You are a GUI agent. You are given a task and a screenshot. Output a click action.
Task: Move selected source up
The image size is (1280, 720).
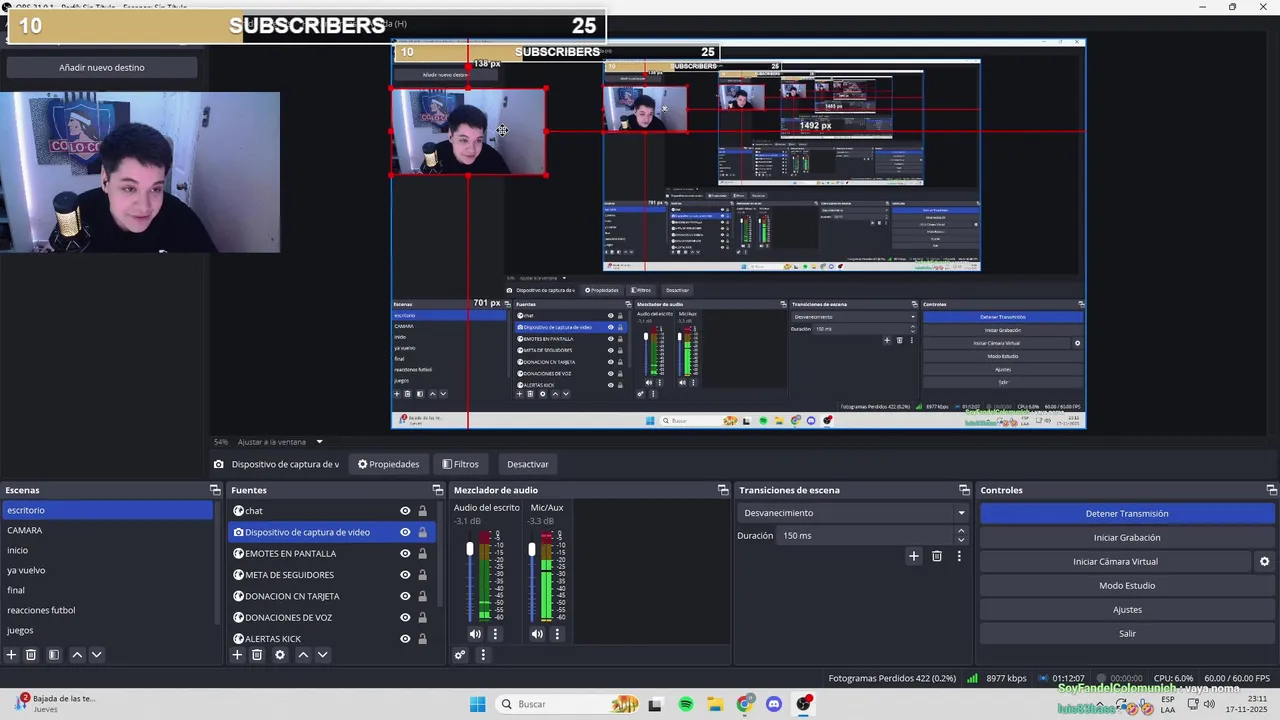point(303,655)
